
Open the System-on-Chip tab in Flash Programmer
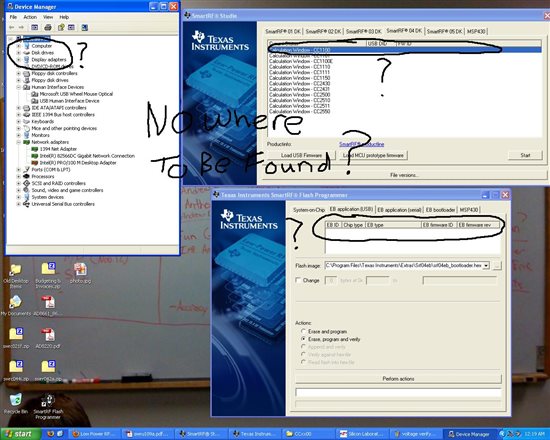click(309, 210)
